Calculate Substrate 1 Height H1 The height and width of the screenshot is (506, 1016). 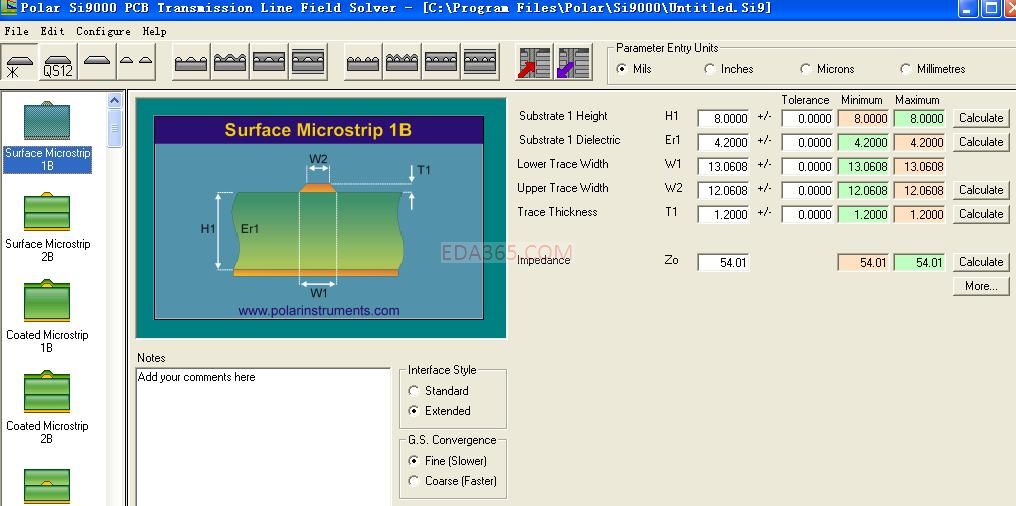point(981,118)
